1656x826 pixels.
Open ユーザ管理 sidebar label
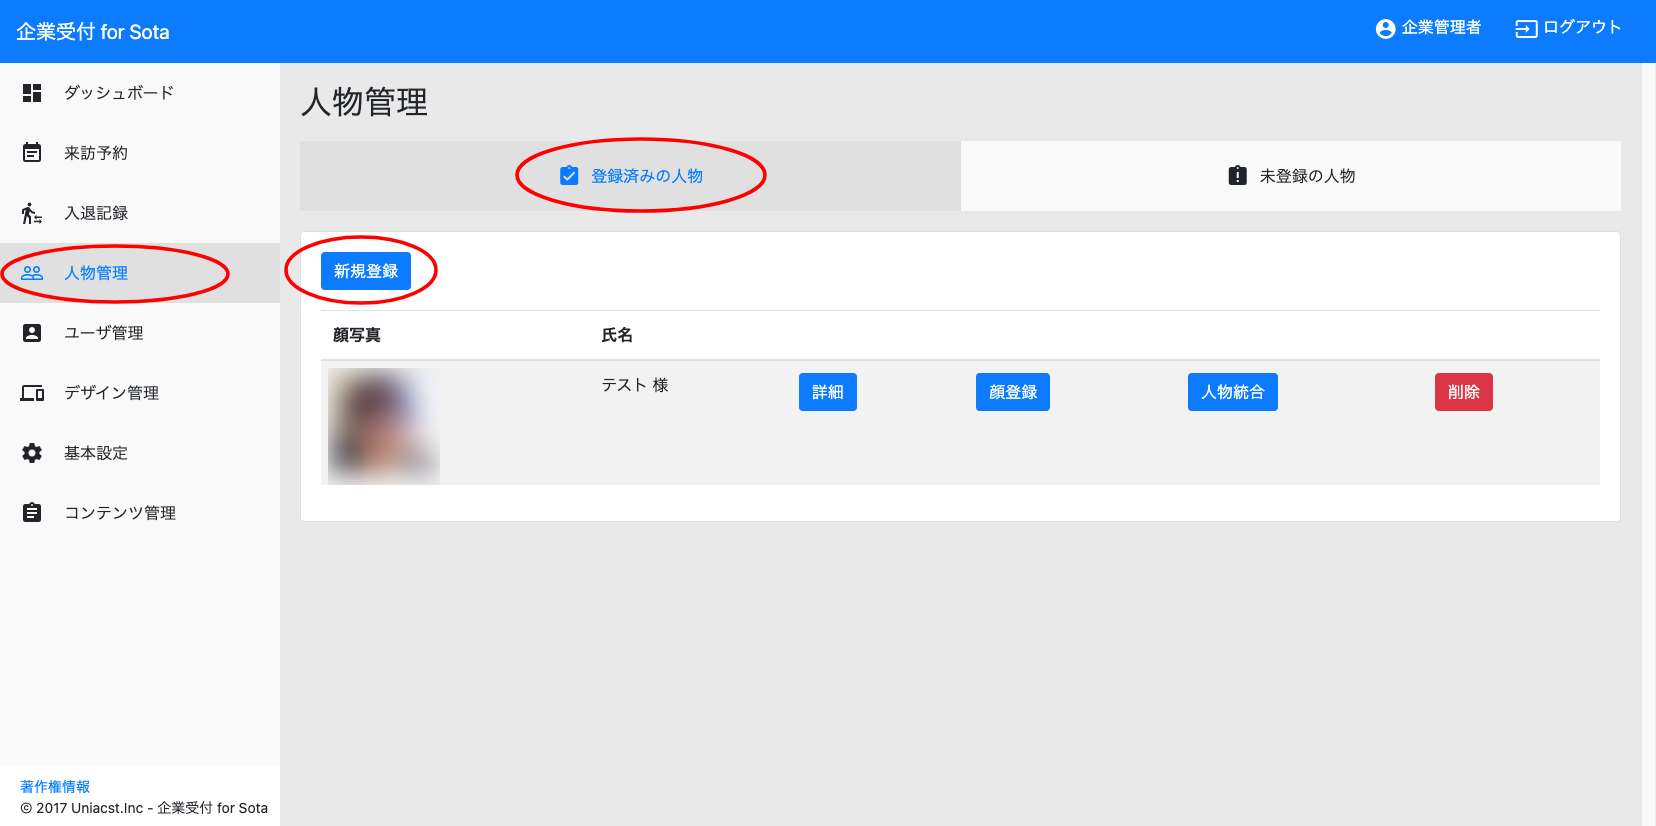click(x=104, y=333)
